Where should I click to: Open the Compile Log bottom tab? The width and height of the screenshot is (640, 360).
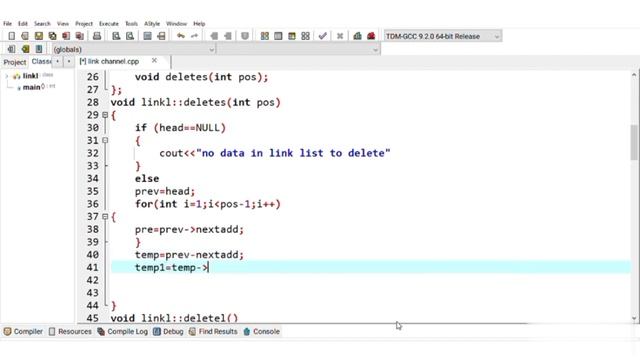tap(122, 331)
